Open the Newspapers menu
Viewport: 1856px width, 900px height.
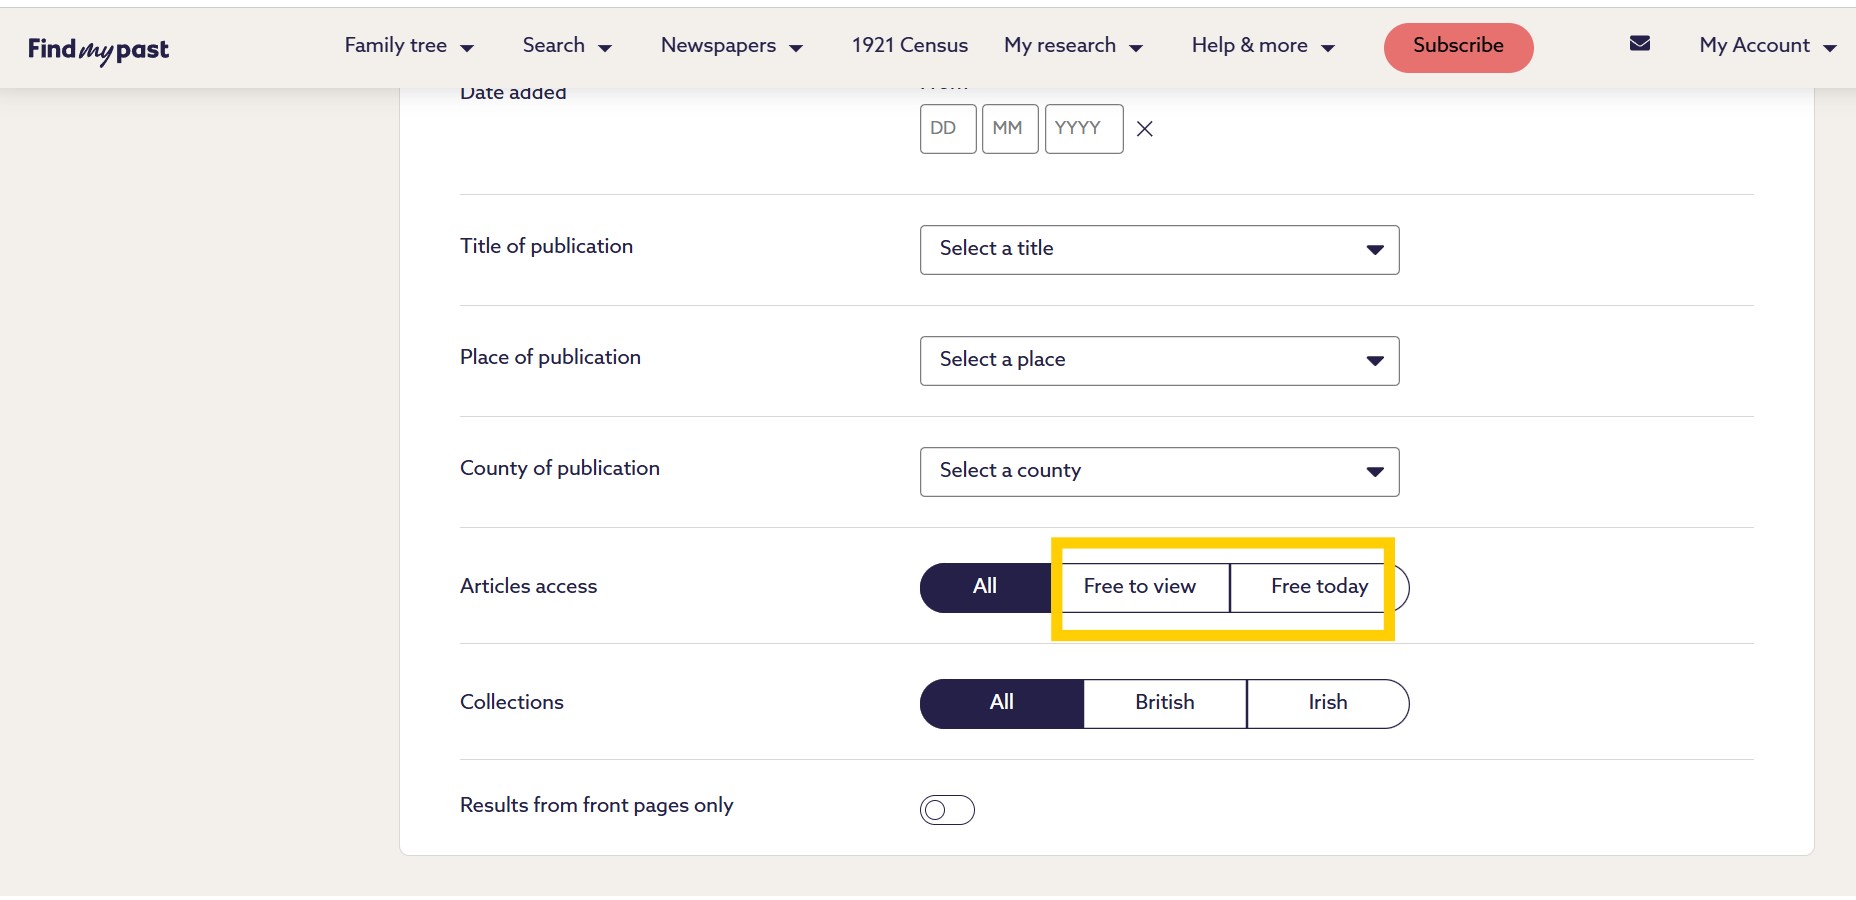[x=731, y=46]
